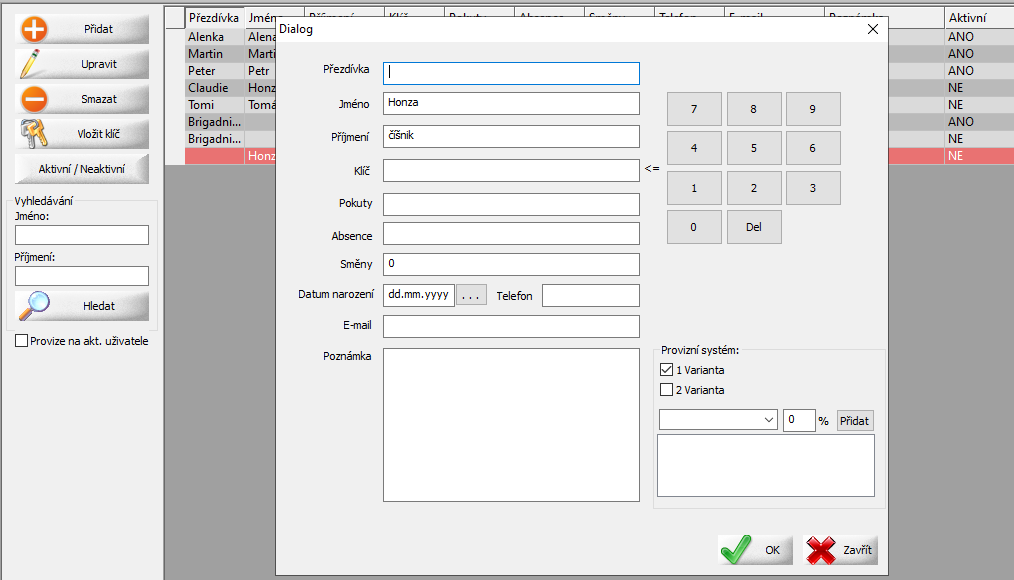This screenshot has width=1014, height=580.
Task: Open date picker with the ... button
Action: [471, 295]
